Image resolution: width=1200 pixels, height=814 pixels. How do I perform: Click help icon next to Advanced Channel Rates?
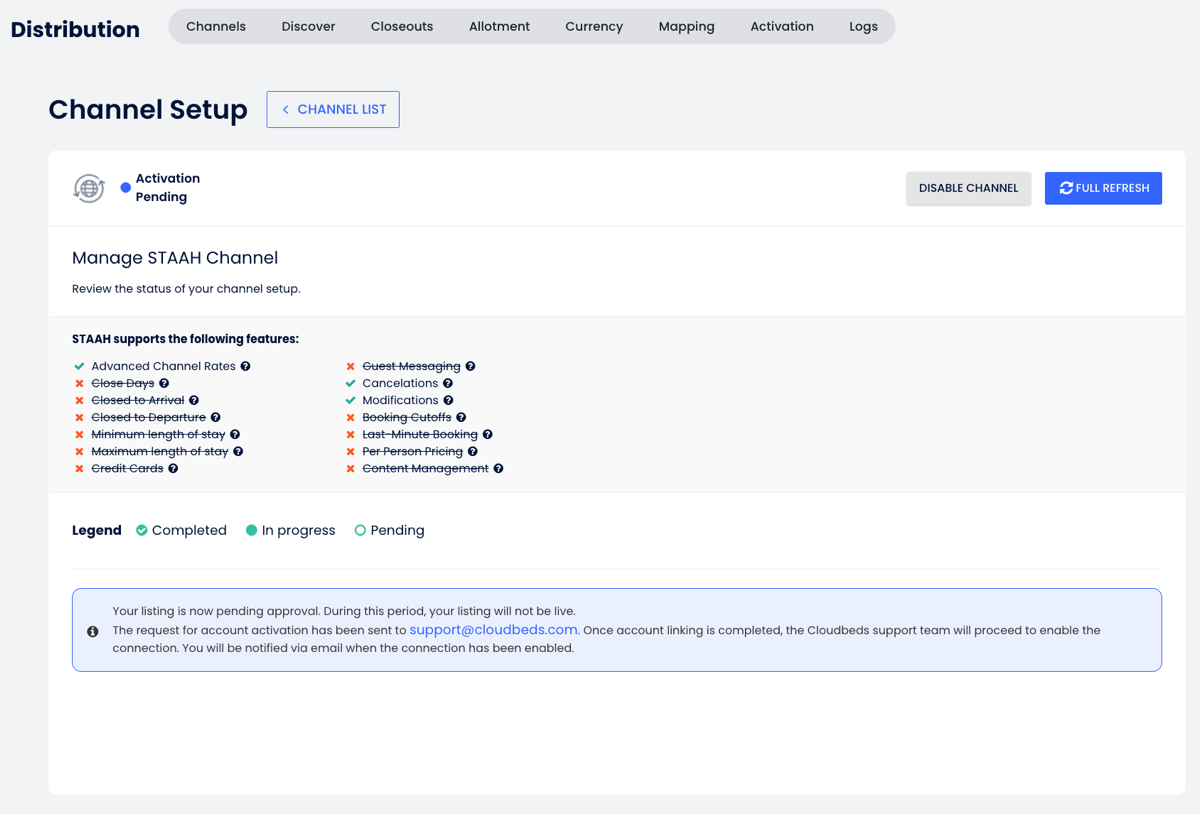click(245, 367)
